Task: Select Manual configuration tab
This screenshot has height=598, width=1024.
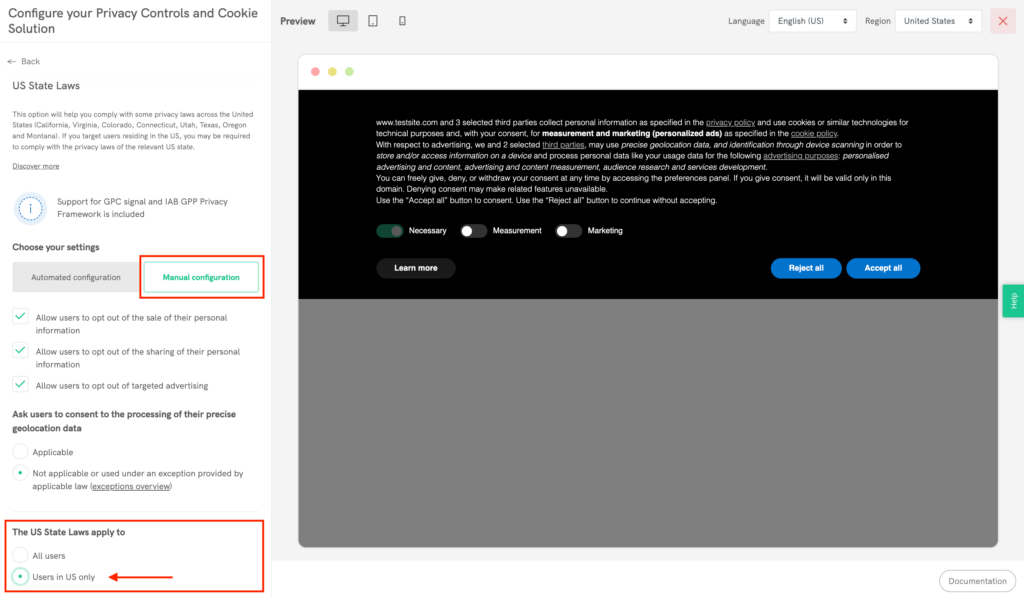Action: 201,277
